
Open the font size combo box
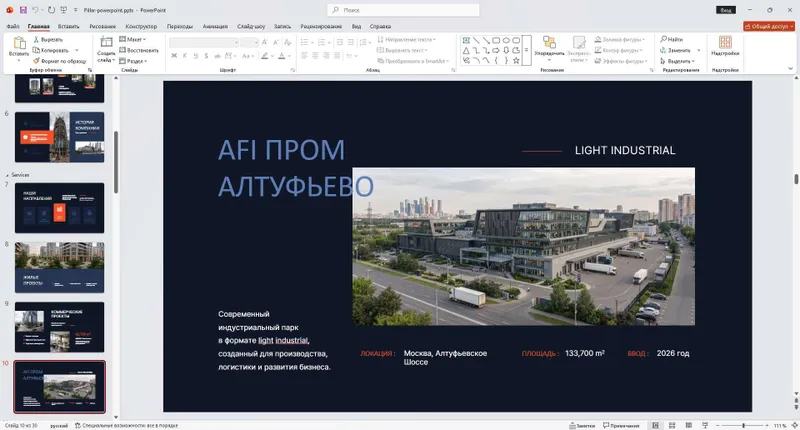click(x=249, y=42)
